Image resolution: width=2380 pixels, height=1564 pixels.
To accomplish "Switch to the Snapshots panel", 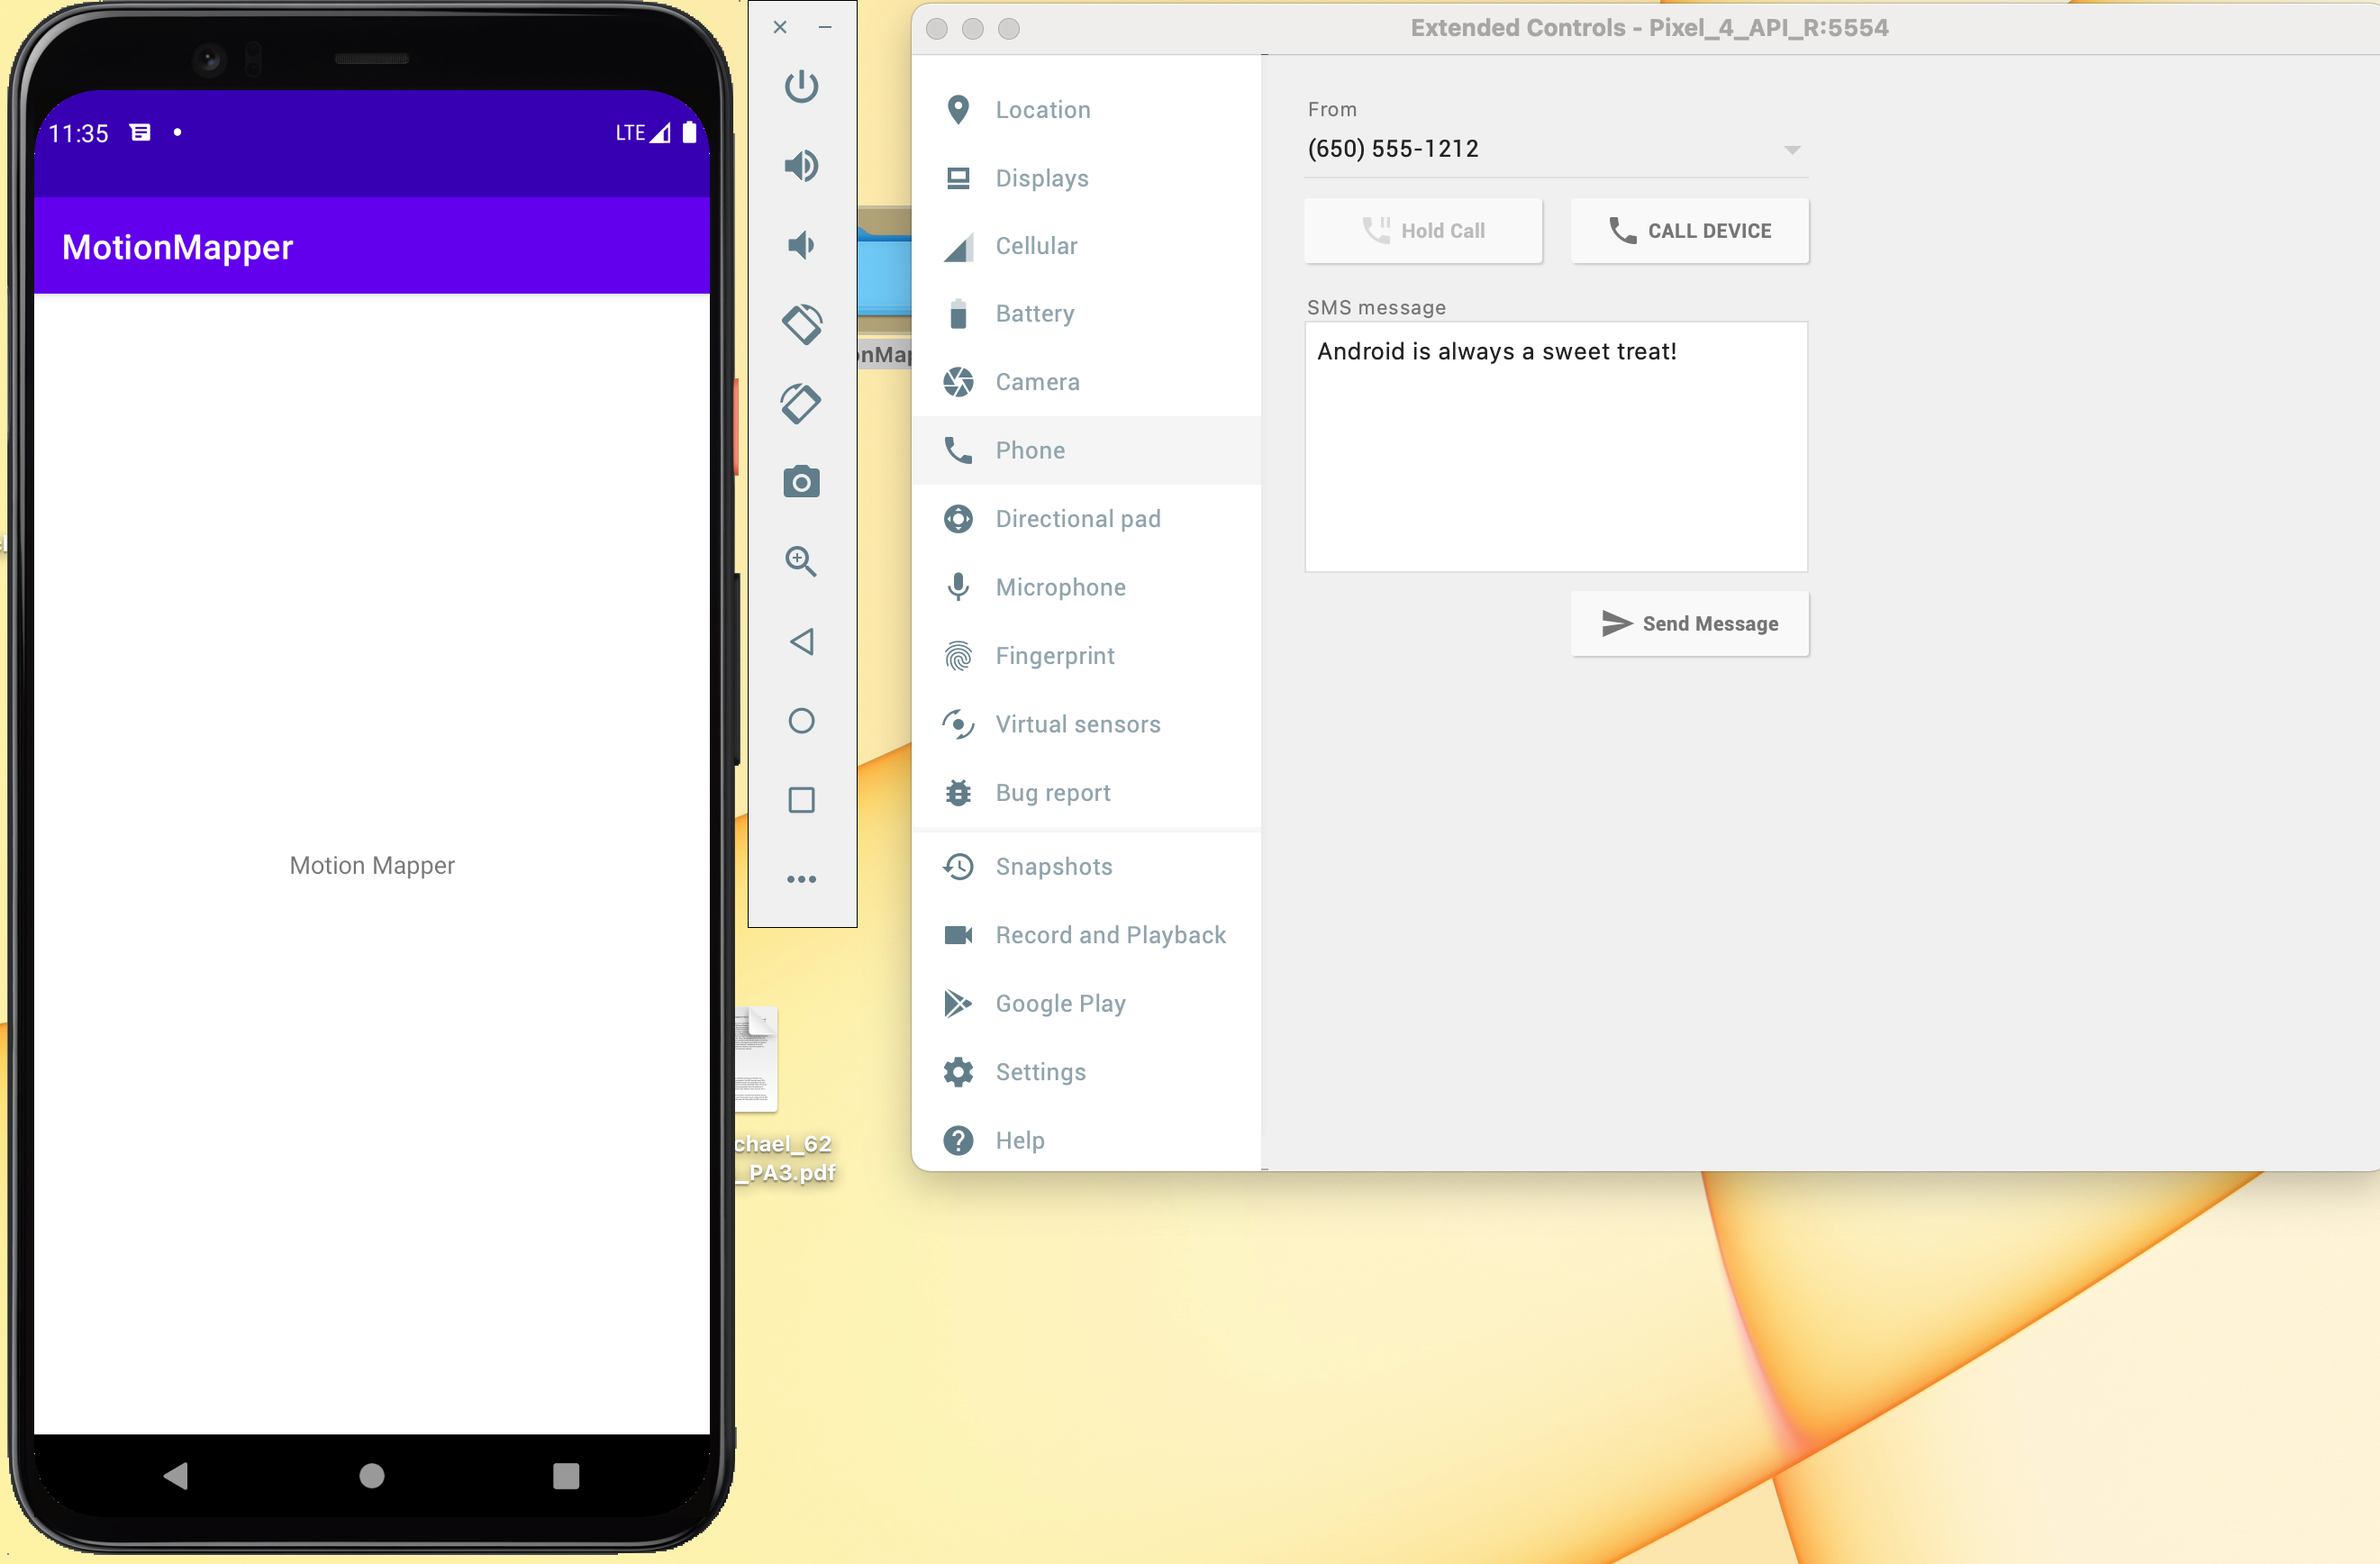I will click(x=1053, y=867).
